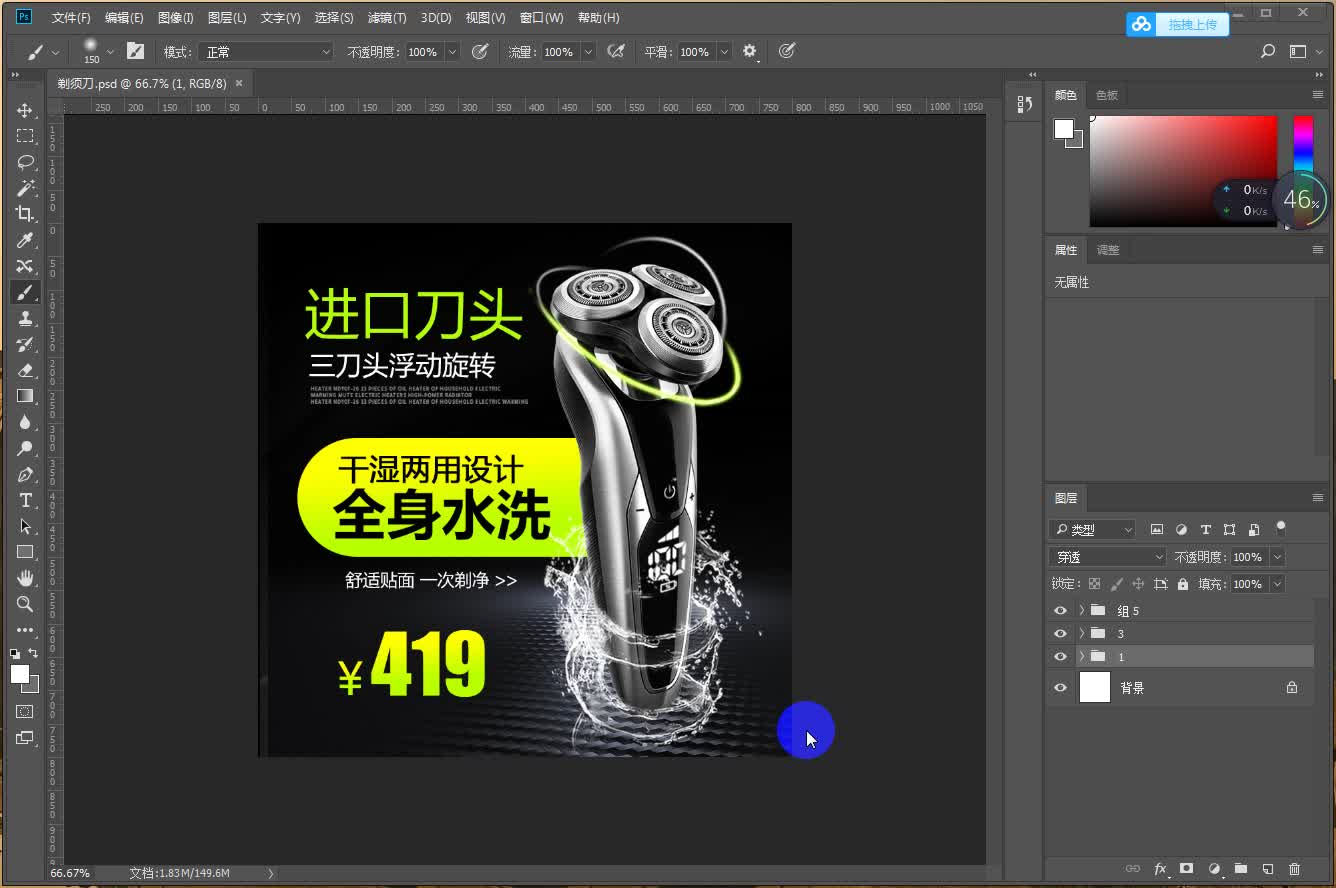Open the 图像(I) menu
This screenshot has height=888, width=1336.
[x=176, y=18]
